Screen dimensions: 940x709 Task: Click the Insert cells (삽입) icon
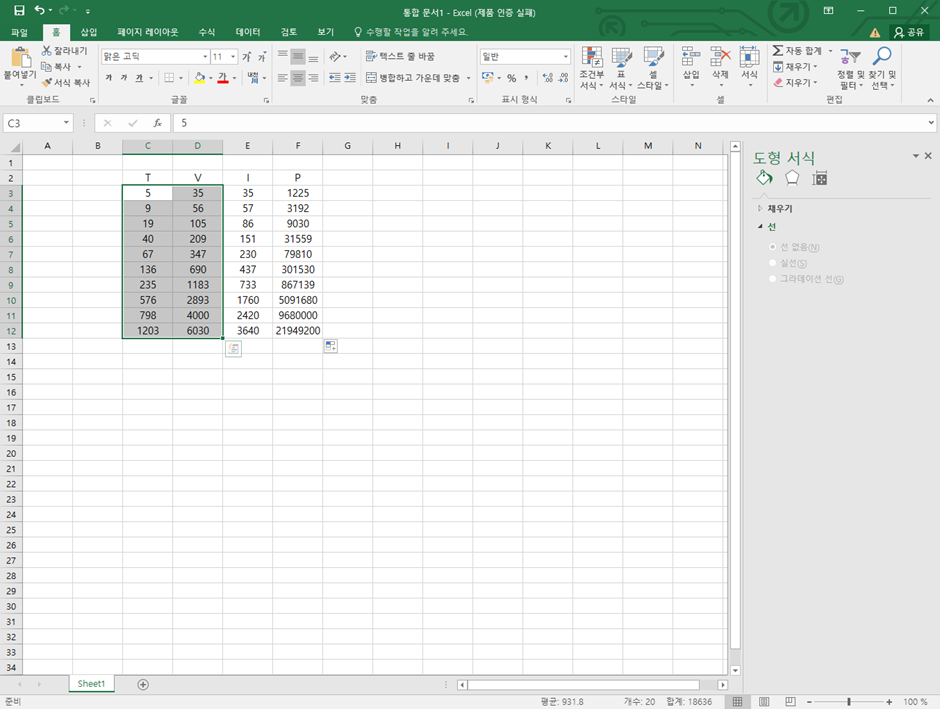(691, 57)
